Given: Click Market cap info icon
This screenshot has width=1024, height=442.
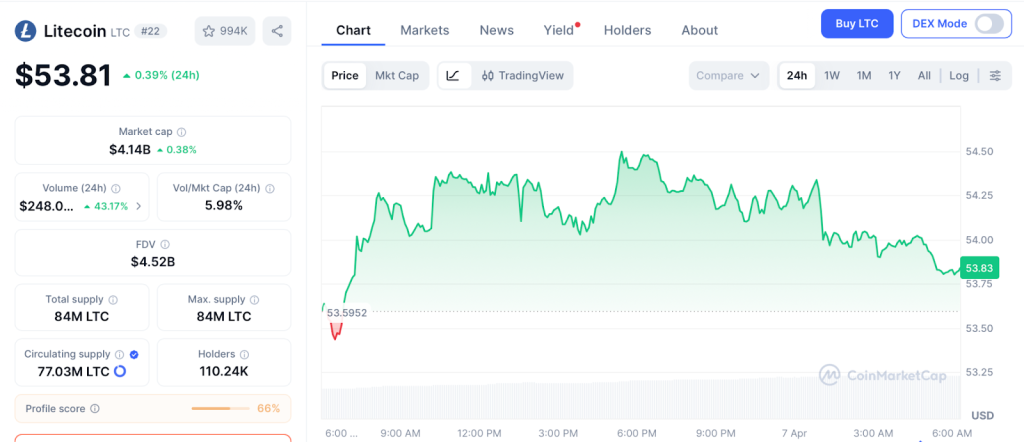Looking at the screenshot, I should 181,132.
